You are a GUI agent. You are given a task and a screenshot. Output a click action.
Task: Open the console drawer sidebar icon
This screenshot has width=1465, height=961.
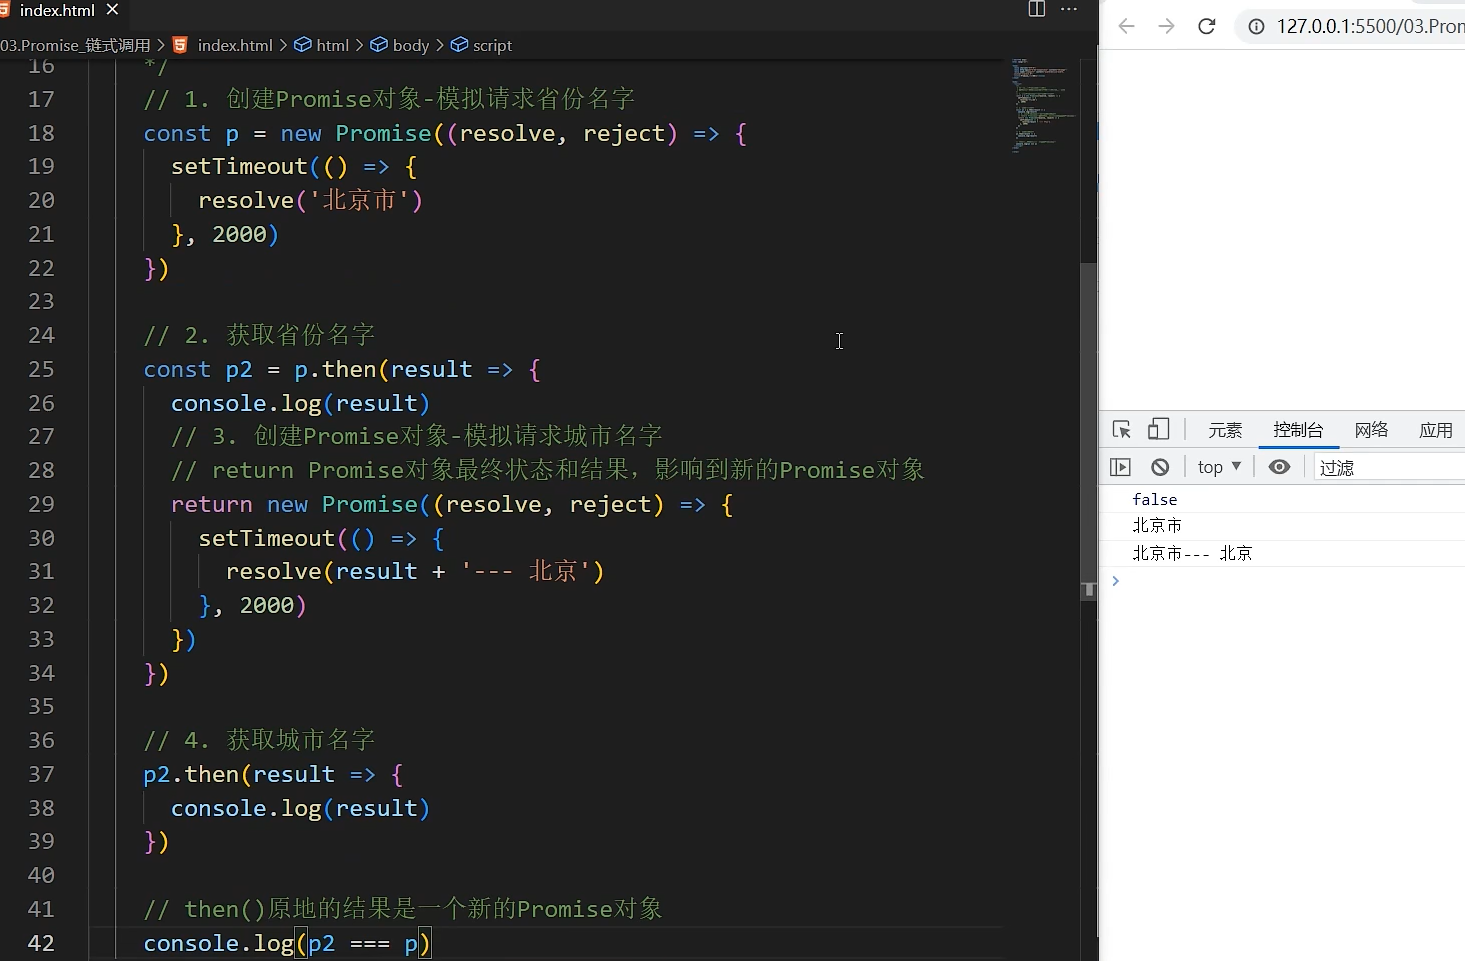pyautogui.click(x=1122, y=466)
